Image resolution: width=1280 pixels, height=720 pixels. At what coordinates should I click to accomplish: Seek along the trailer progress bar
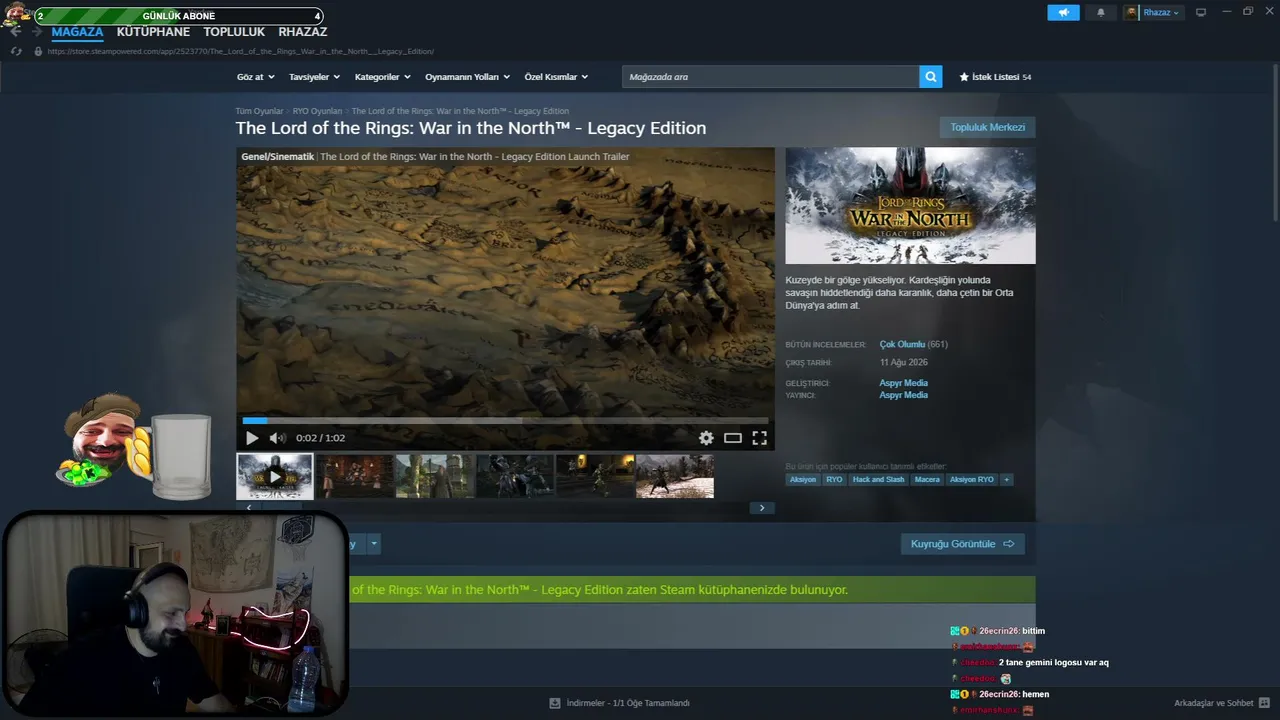tap(505, 421)
